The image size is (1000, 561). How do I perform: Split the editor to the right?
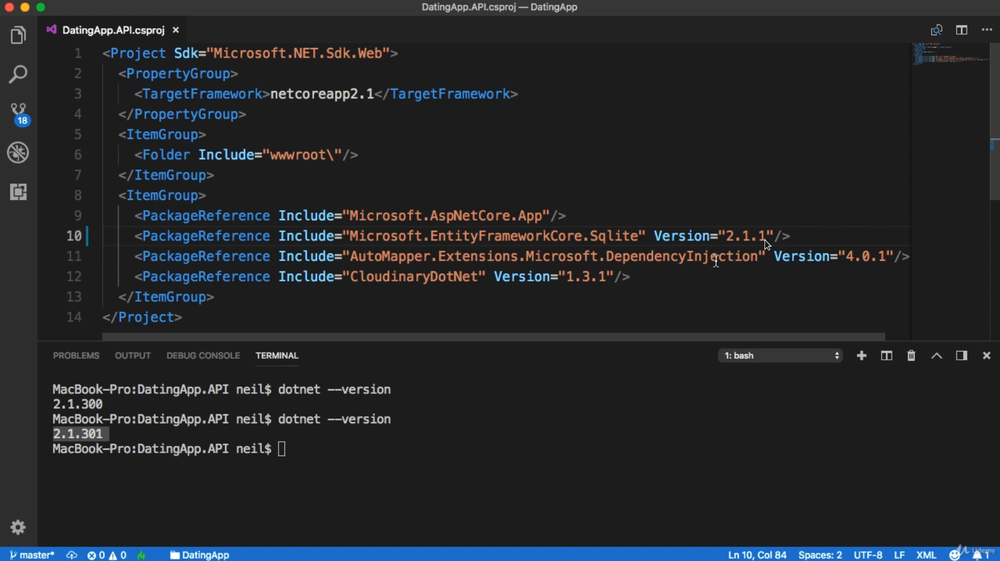(962, 30)
